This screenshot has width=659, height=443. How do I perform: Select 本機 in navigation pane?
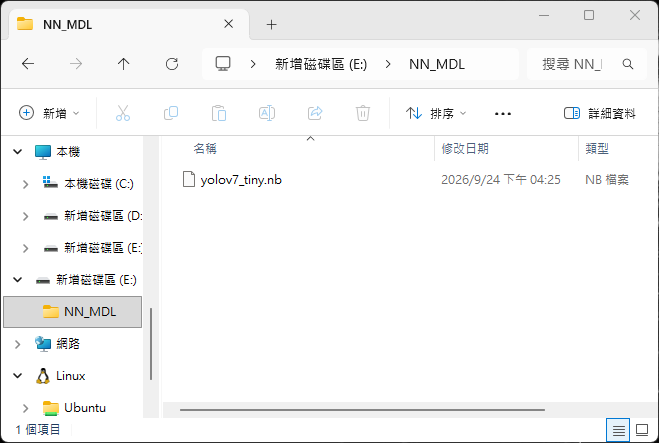pyautogui.click(x=68, y=151)
